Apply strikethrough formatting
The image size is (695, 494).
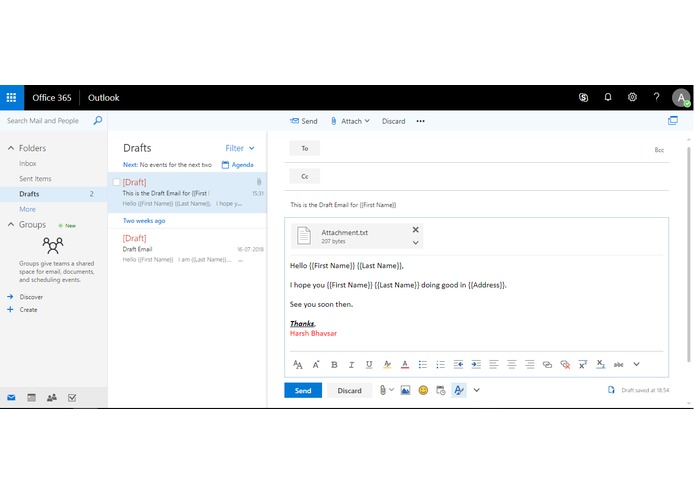point(618,364)
